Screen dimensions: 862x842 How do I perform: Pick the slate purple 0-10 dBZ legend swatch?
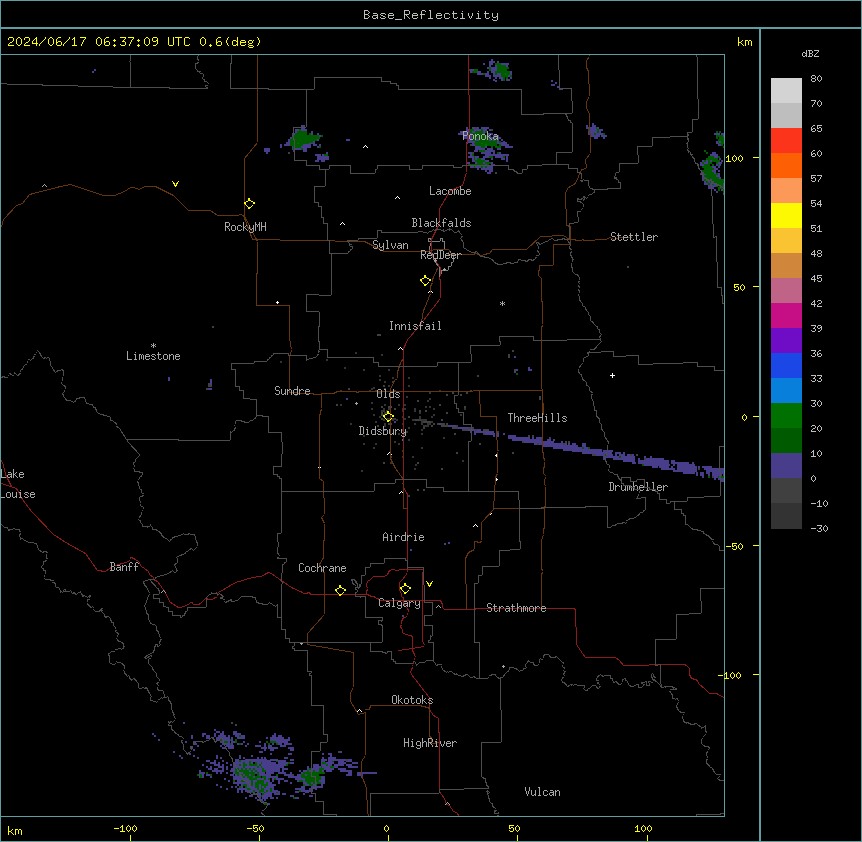(786, 466)
